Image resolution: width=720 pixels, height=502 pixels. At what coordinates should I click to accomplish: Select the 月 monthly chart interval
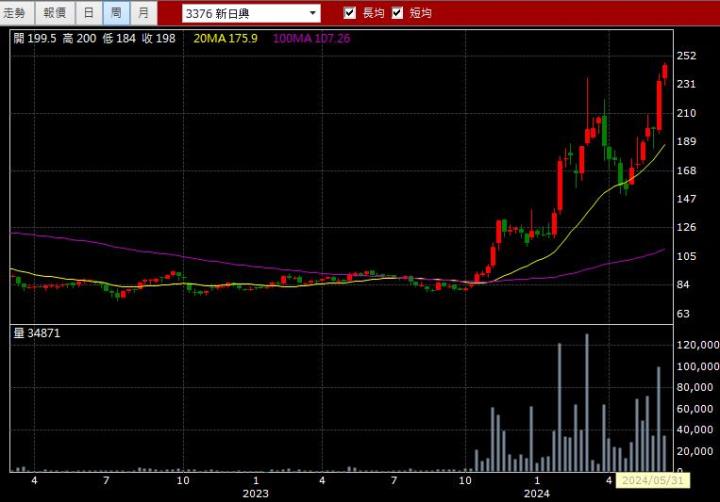click(x=144, y=13)
